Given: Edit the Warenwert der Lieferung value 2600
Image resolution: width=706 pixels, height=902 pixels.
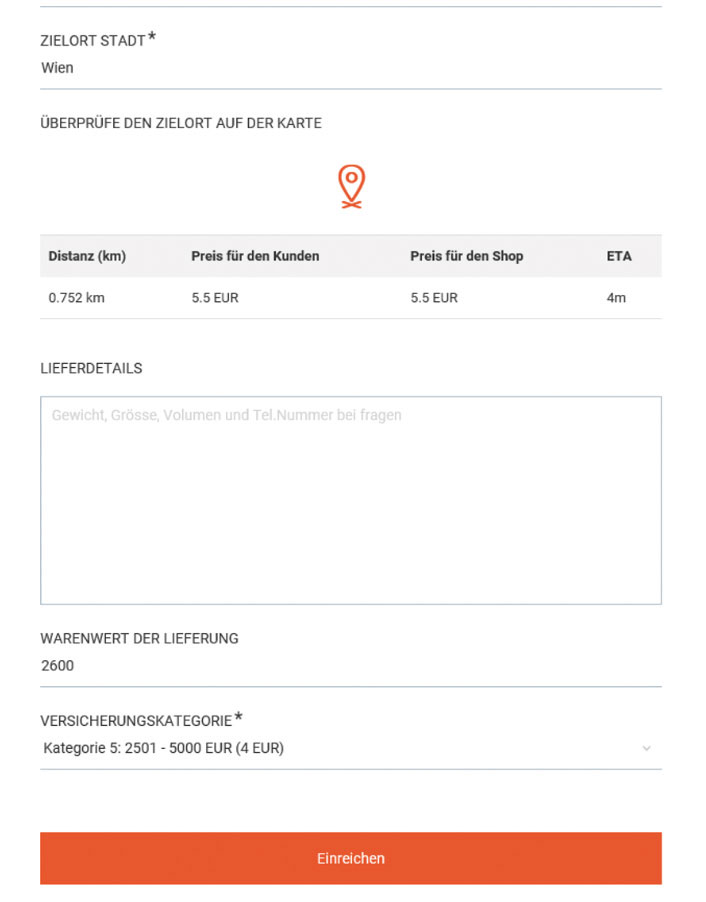Looking at the screenshot, I should click(351, 666).
